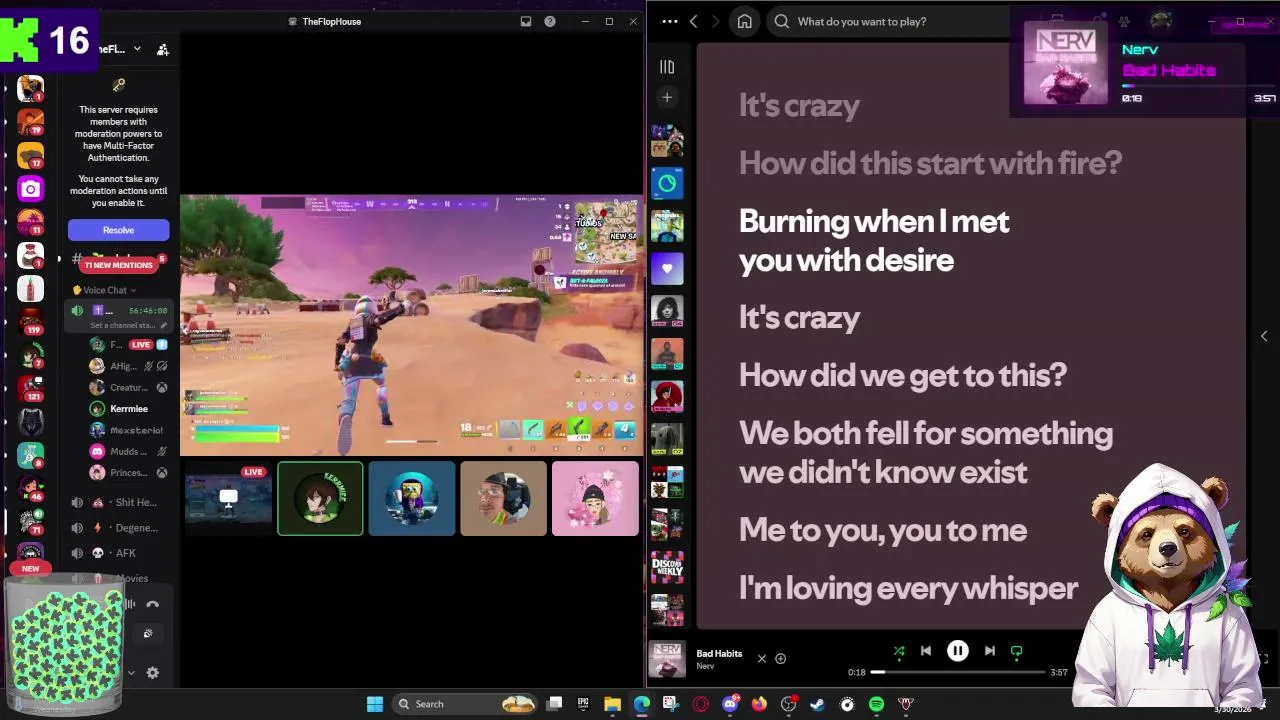This screenshot has height=720, width=1280.
Task: Open Discord from taskbar
Action: point(731,704)
